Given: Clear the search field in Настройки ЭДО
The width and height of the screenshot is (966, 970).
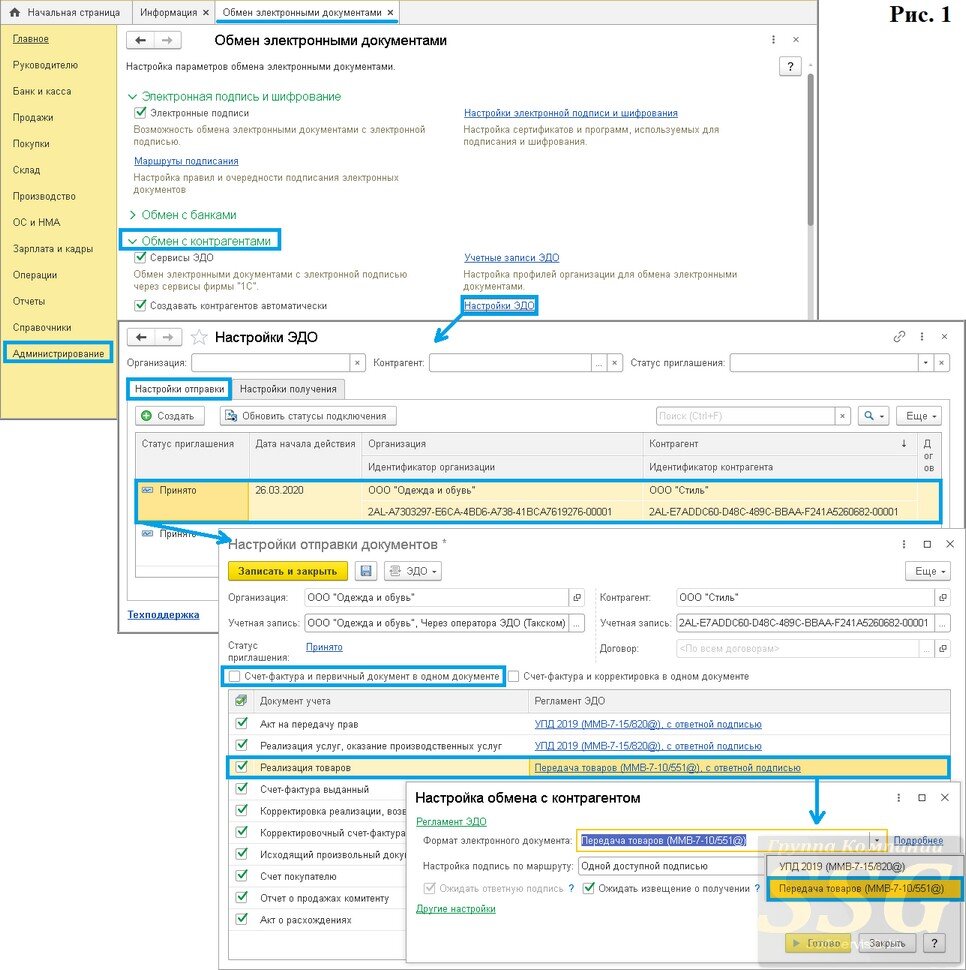Looking at the screenshot, I should coord(842,416).
